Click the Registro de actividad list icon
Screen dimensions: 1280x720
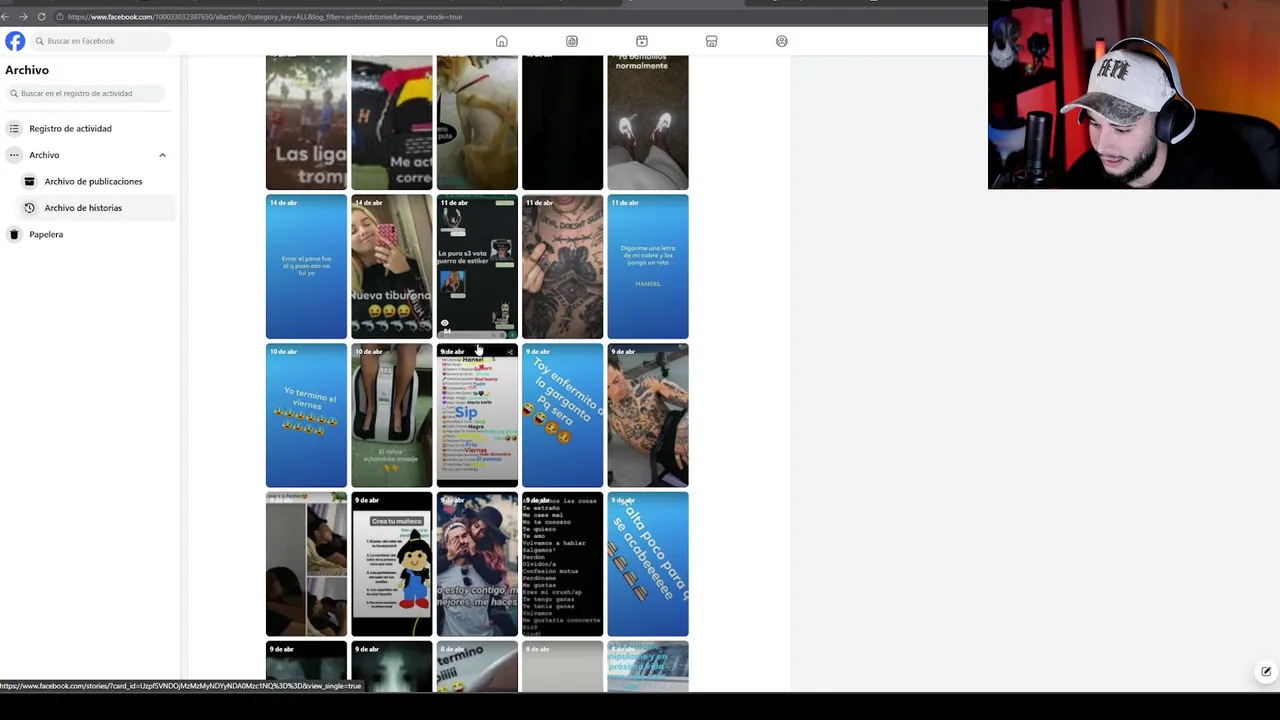14,129
